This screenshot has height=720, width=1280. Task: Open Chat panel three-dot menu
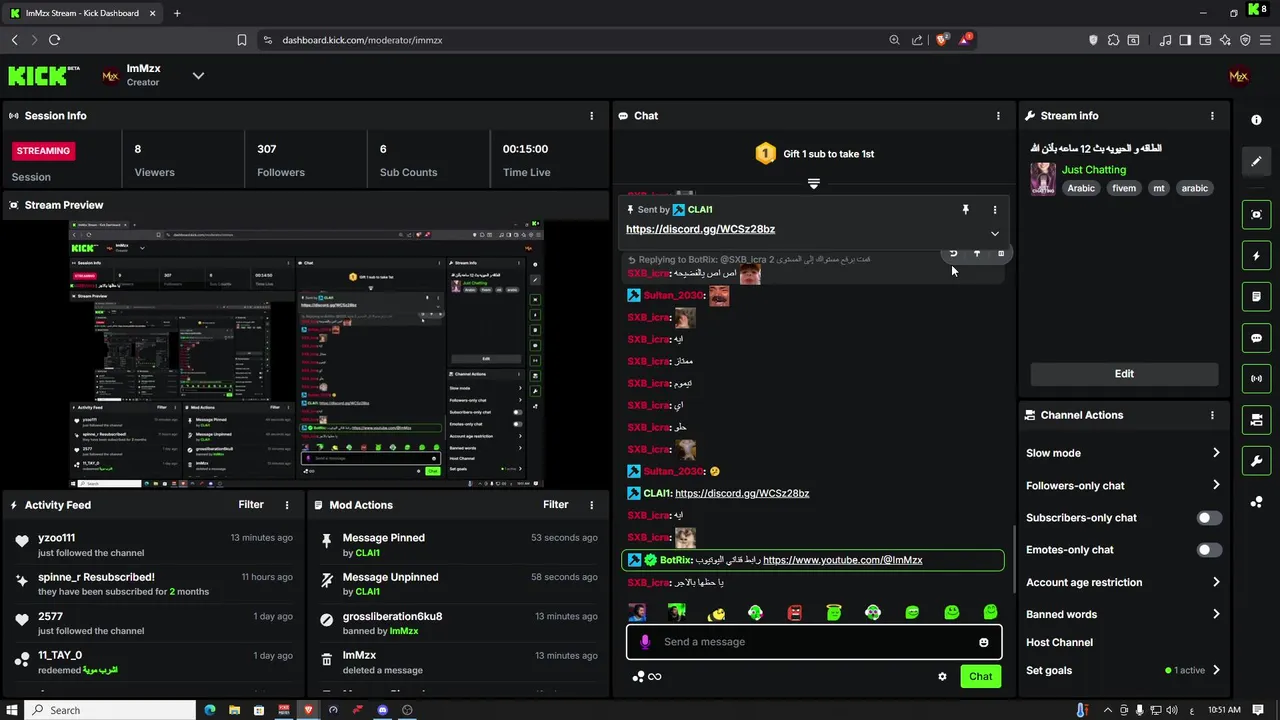pyautogui.click(x=997, y=116)
